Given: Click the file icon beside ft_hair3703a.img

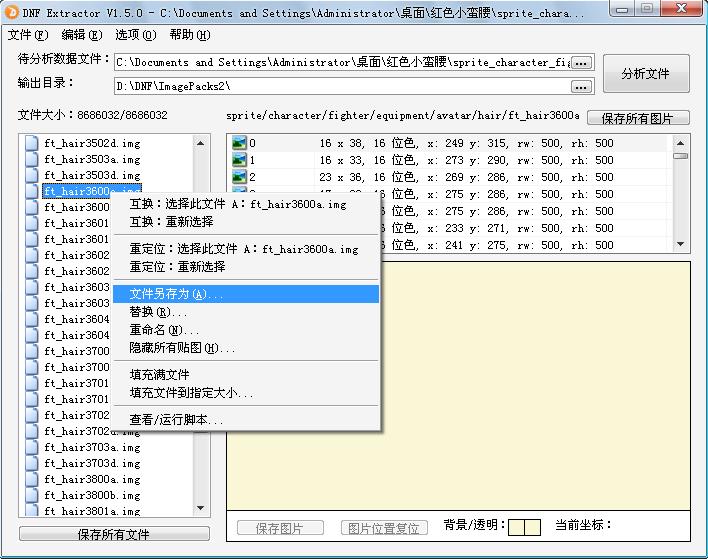Looking at the screenshot, I should click(x=32, y=447).
